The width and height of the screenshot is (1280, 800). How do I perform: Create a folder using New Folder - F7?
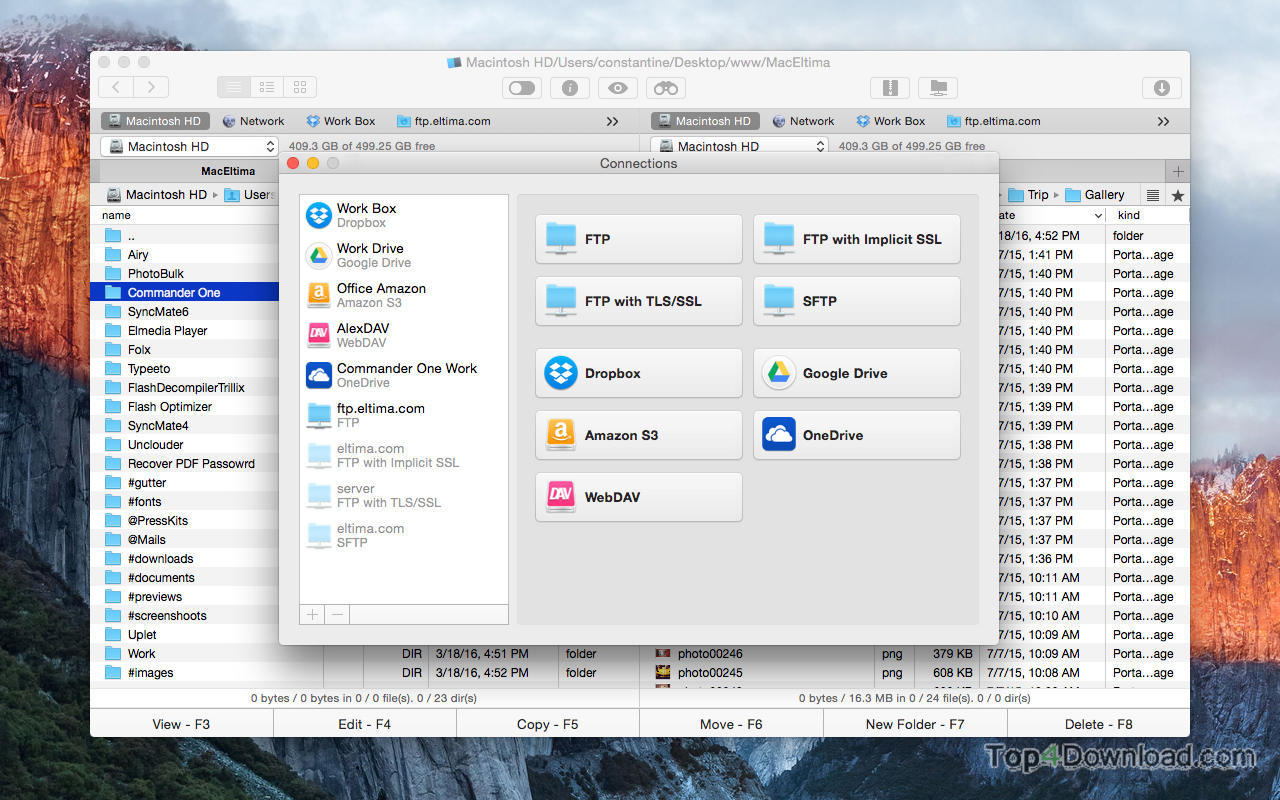click(914, 723)
